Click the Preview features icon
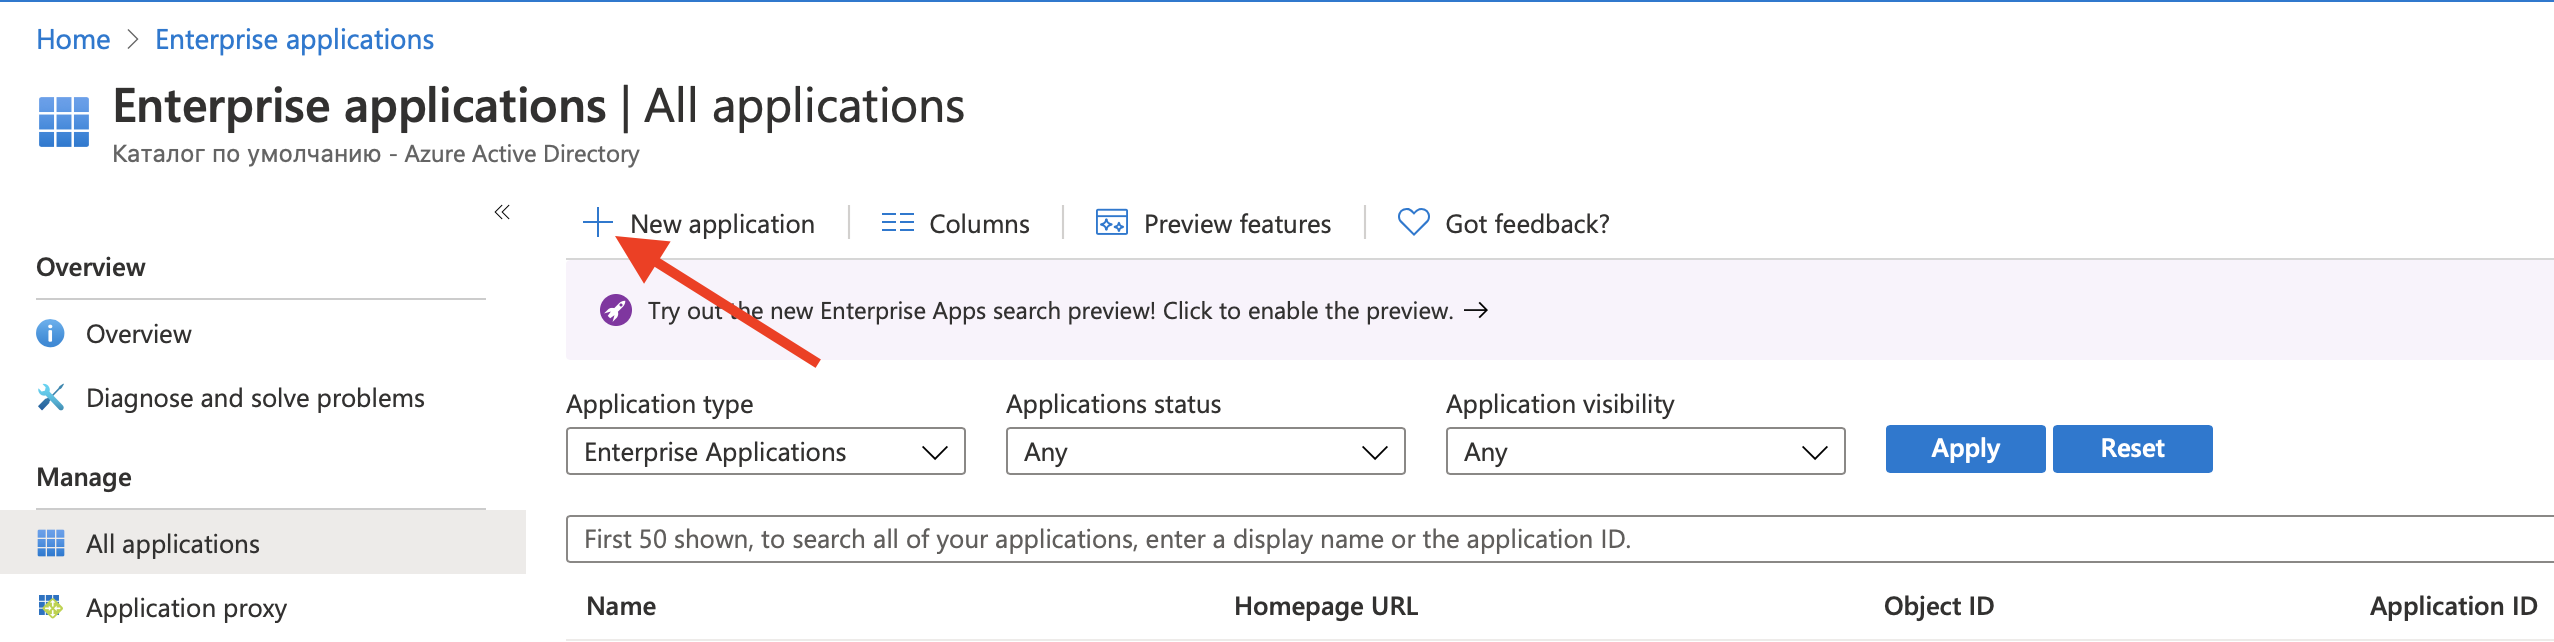This screenshot has width=2554, height=642. coord(1111,223)
